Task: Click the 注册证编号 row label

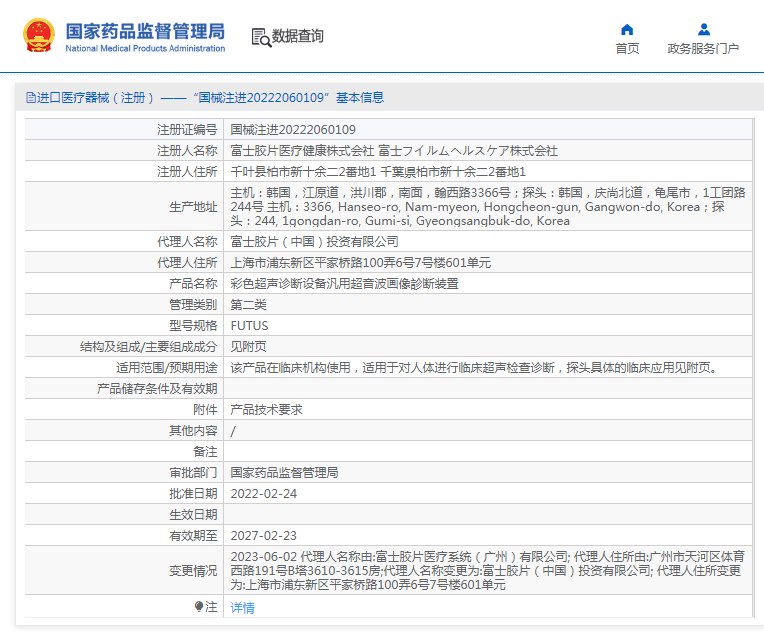Action: click(x=187, y=130)
